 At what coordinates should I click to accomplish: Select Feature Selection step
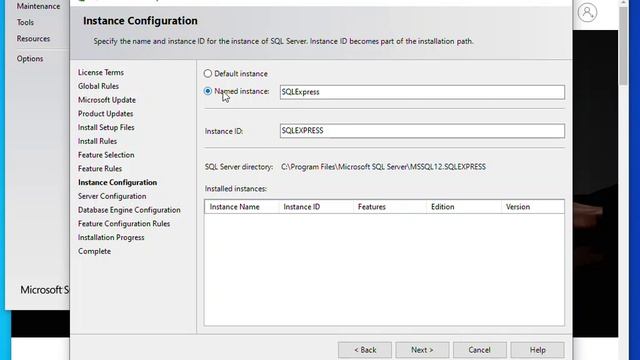pyautogui.click(x=106, y=155)
